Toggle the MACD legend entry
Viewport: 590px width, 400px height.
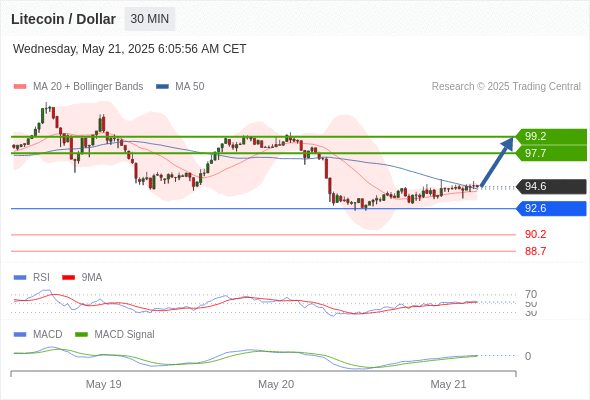click(38, 335)
